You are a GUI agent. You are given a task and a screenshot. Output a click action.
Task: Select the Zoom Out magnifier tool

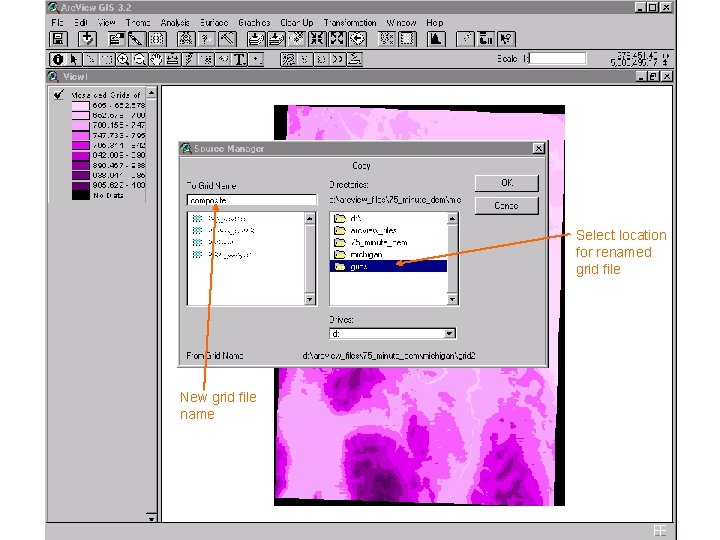tap(140, 59)
